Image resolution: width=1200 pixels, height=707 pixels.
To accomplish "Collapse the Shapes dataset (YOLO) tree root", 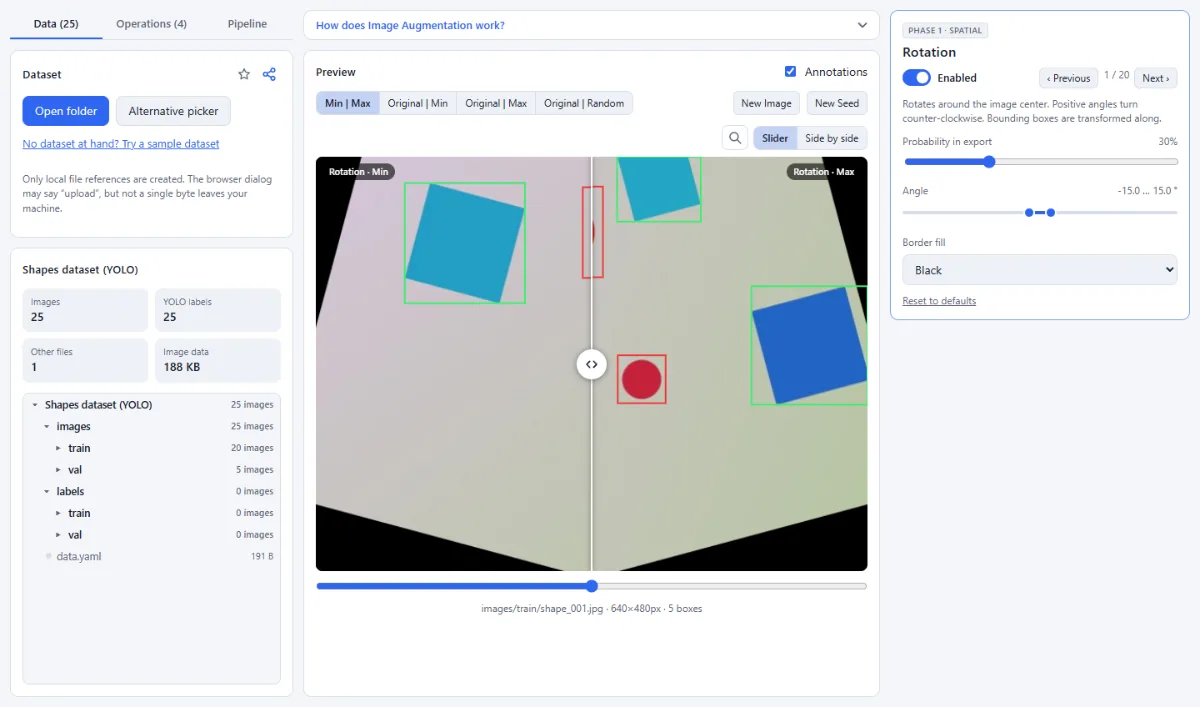I will (35, 405).
